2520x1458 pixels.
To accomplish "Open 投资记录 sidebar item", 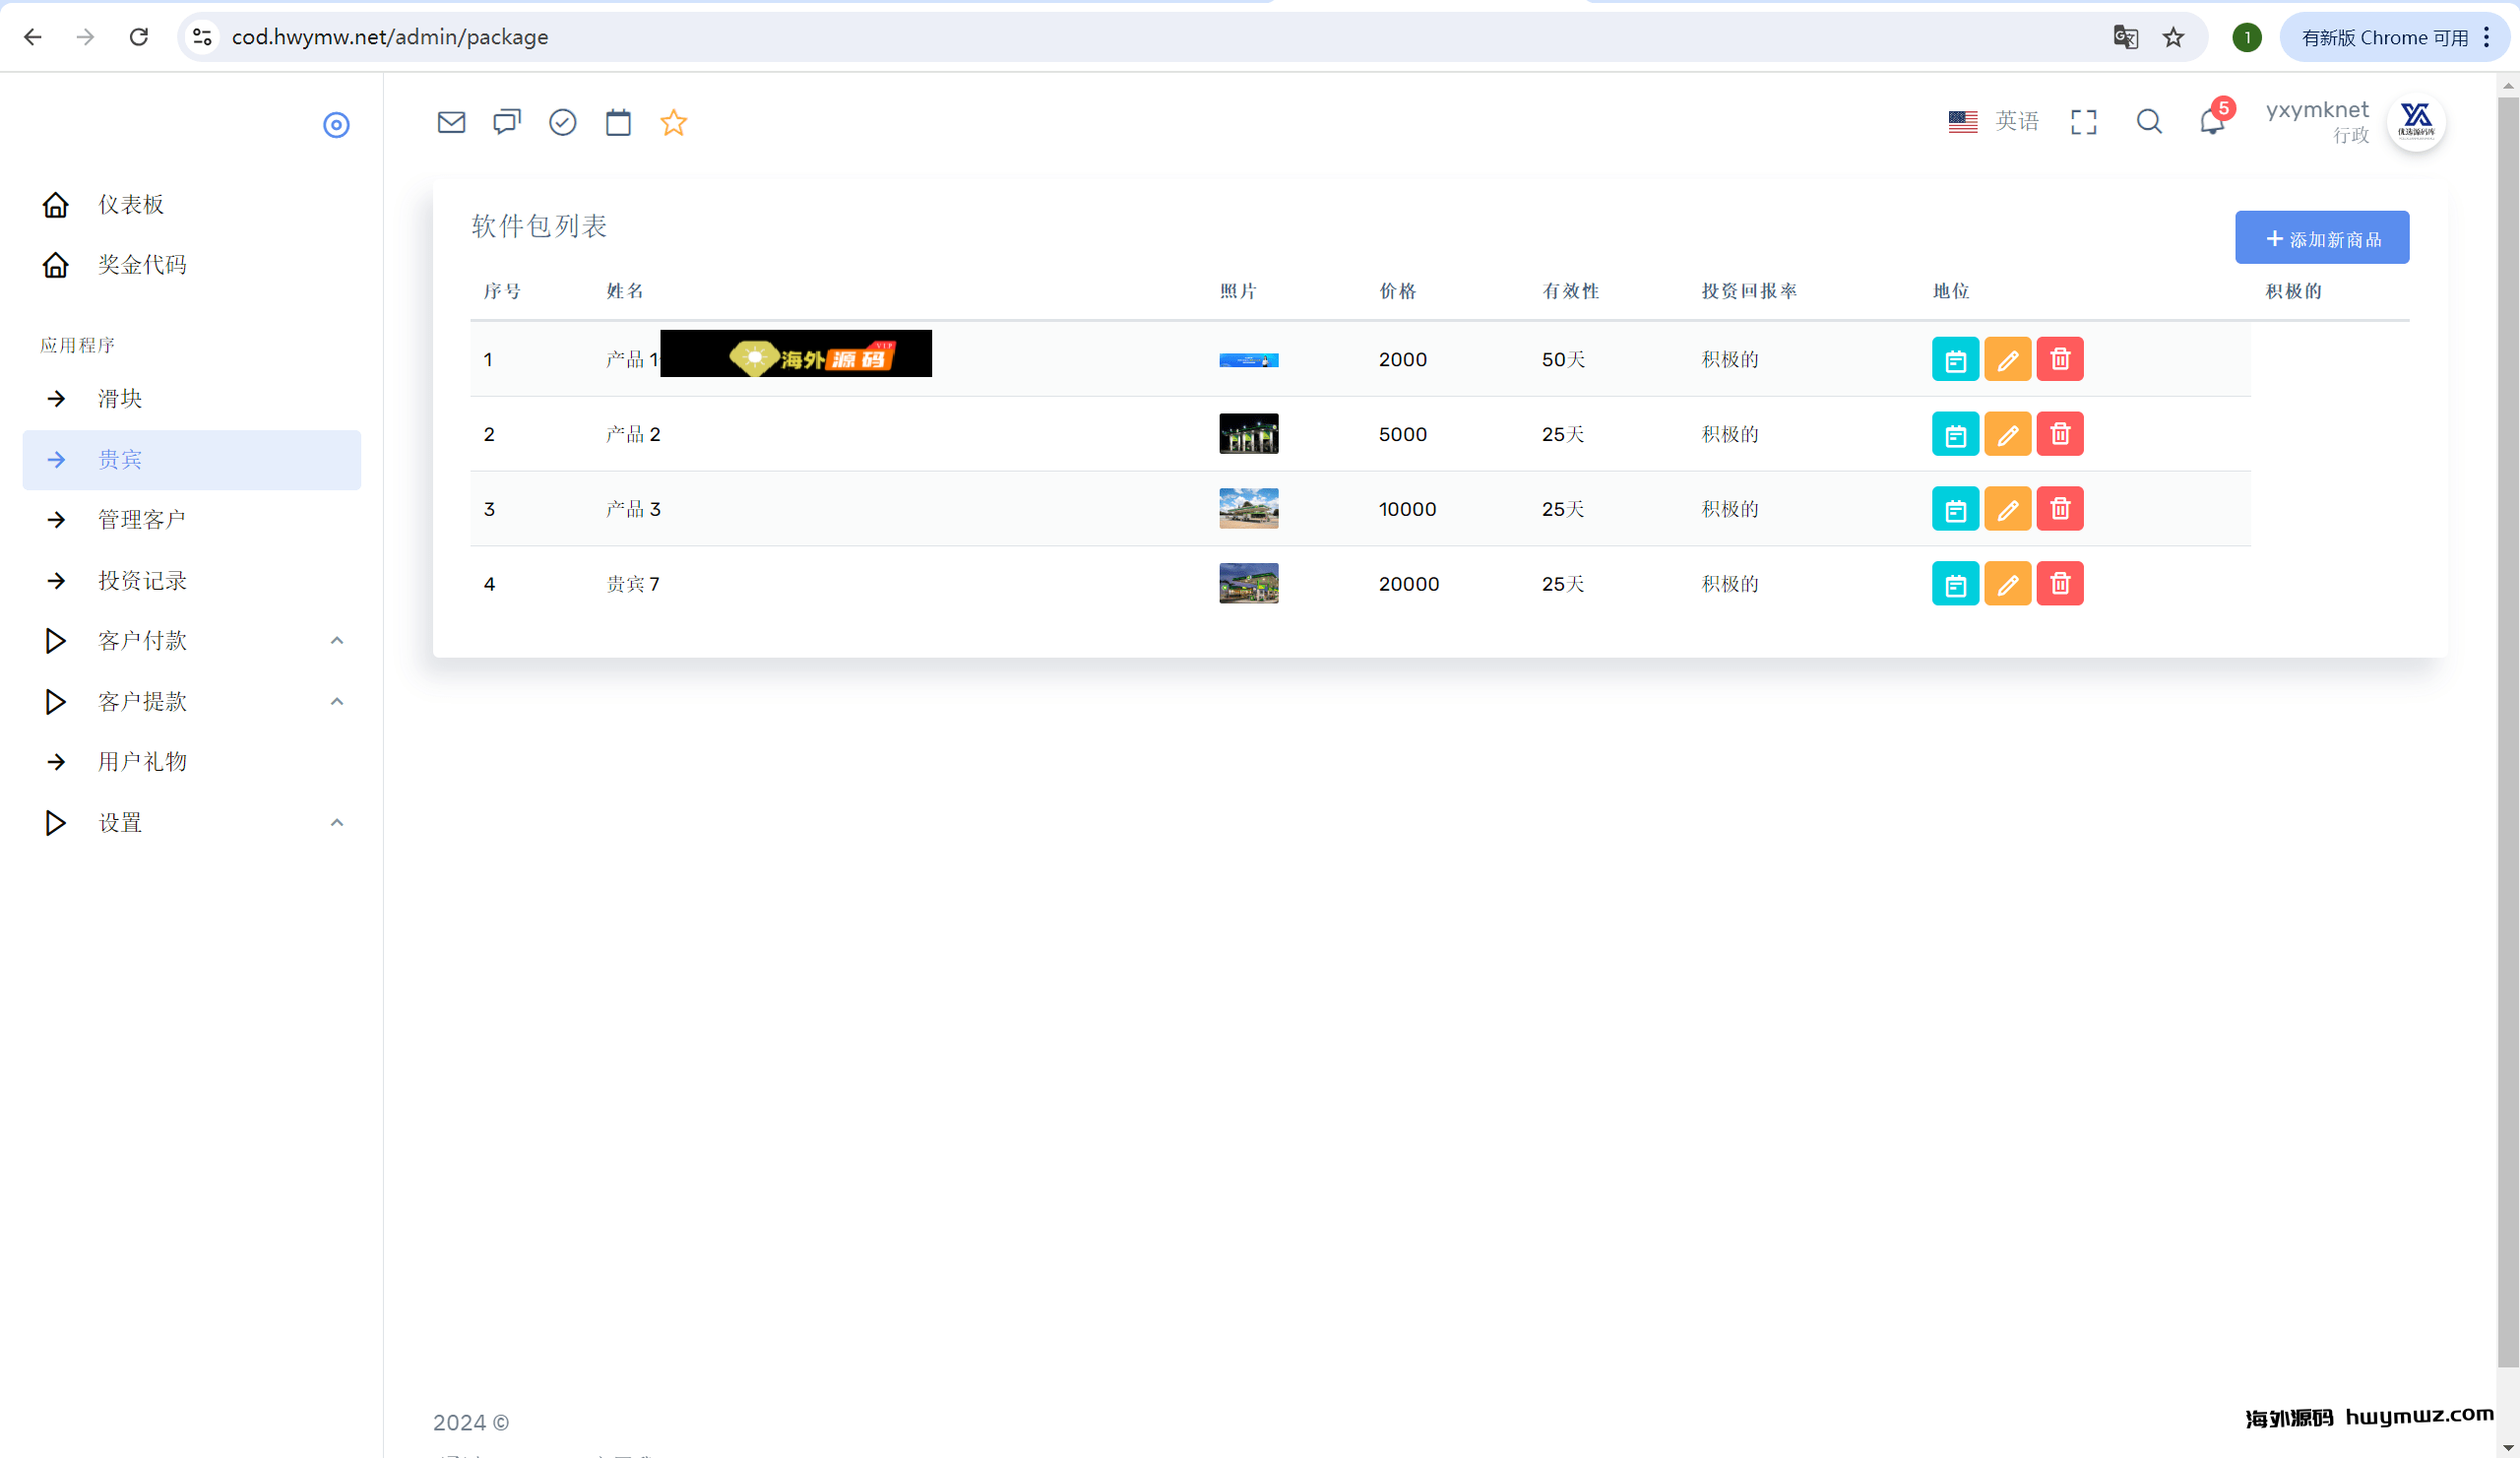I will [142, 581].
